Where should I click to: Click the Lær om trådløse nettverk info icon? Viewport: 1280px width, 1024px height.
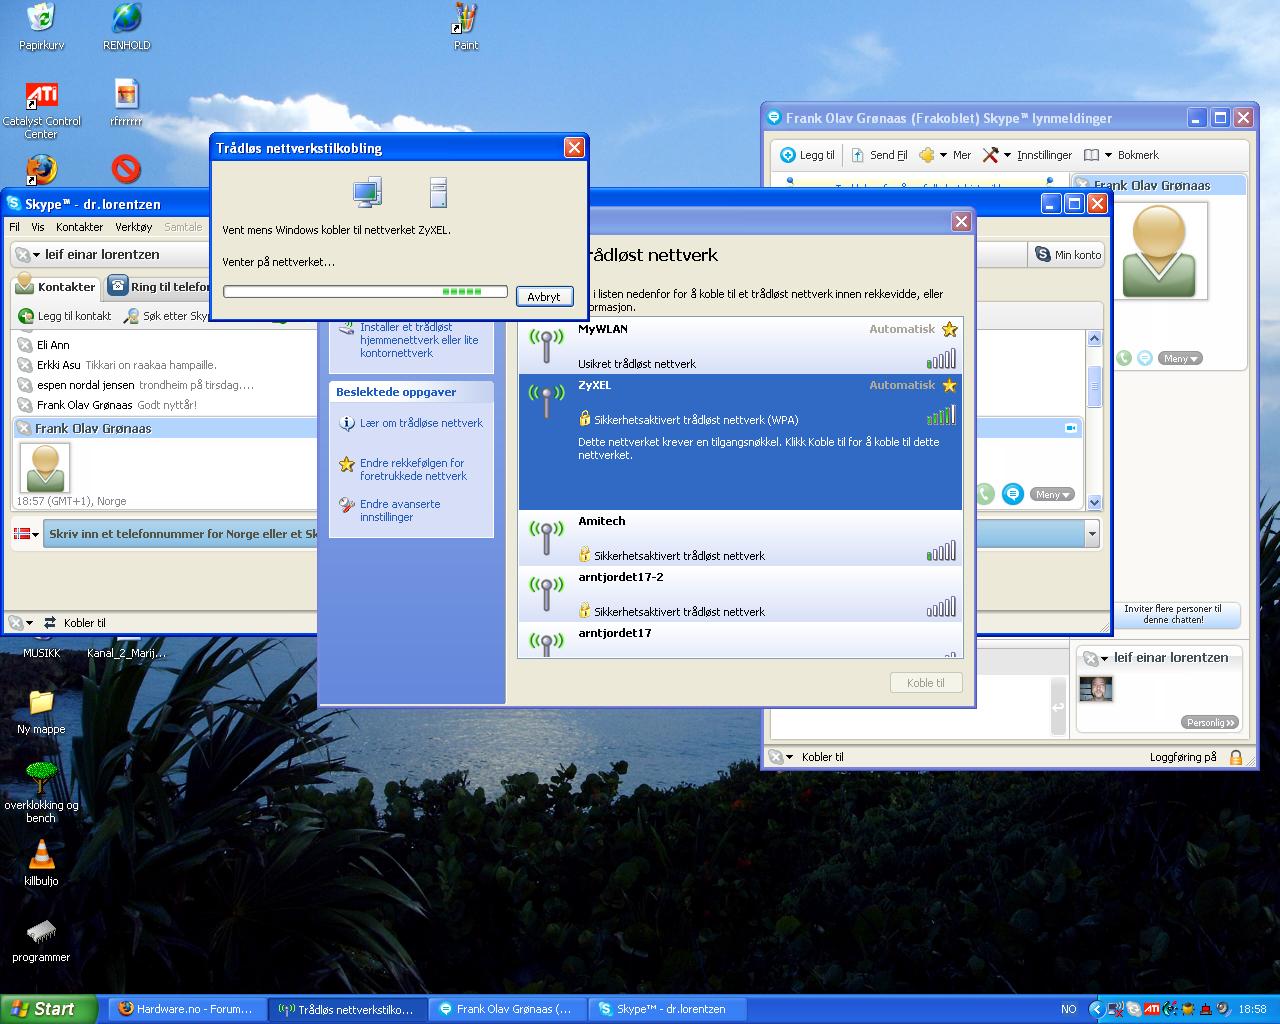click(347, 423)
